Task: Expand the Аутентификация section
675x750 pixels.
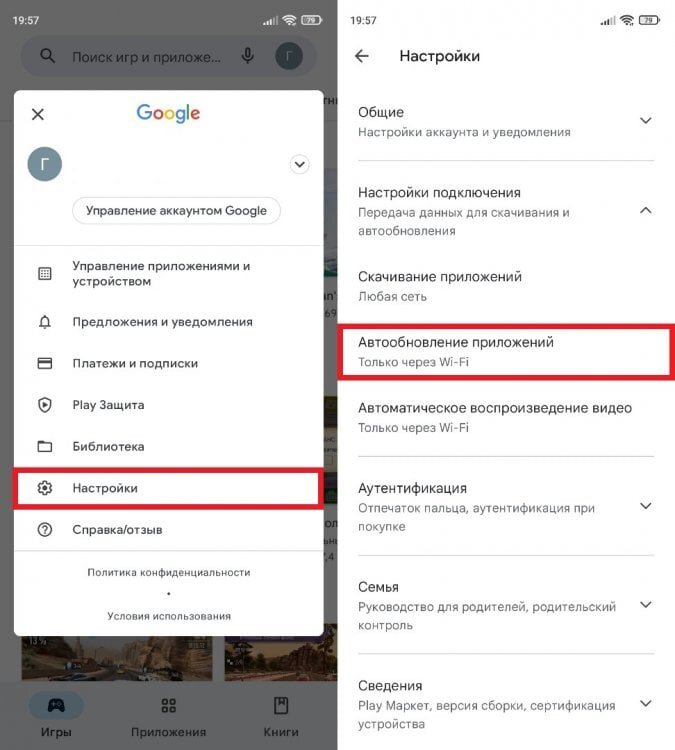Action: pos(646,506)
